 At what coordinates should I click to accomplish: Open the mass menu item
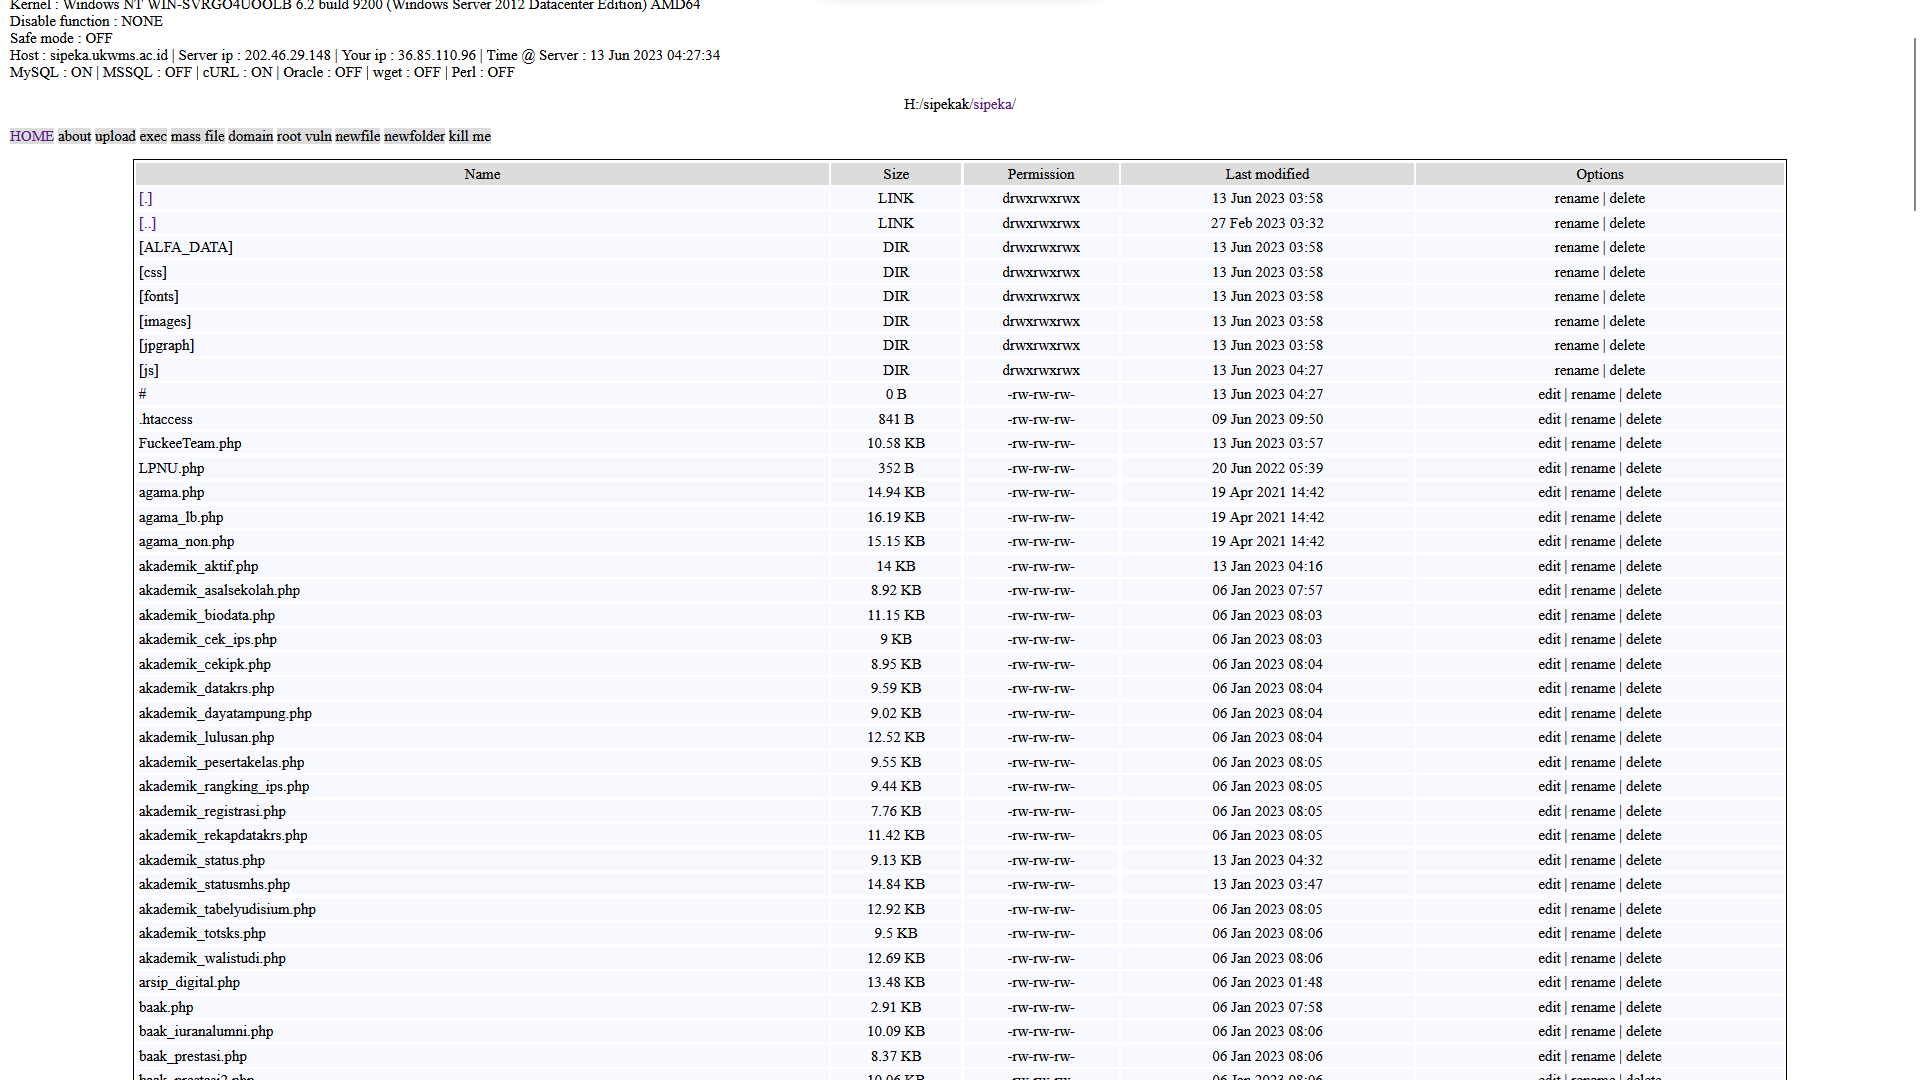(186, 136)
